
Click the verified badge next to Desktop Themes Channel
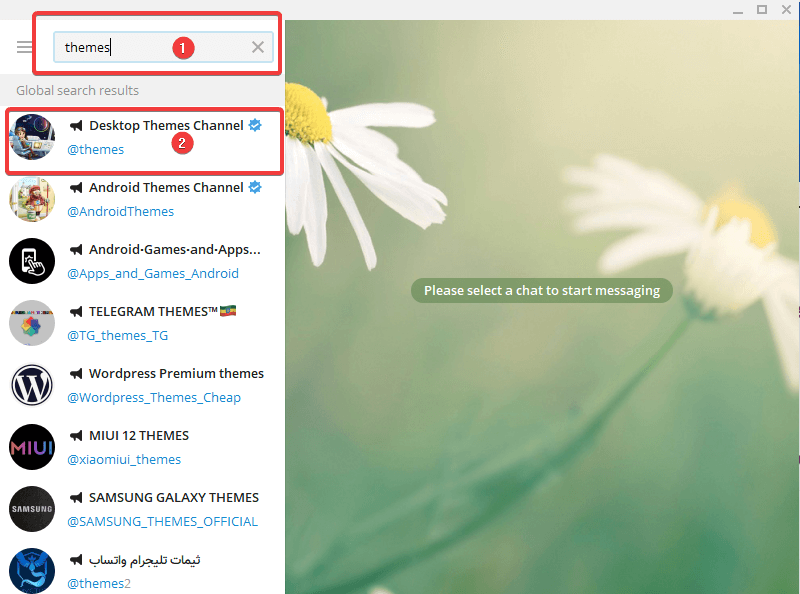click(253, 125)
